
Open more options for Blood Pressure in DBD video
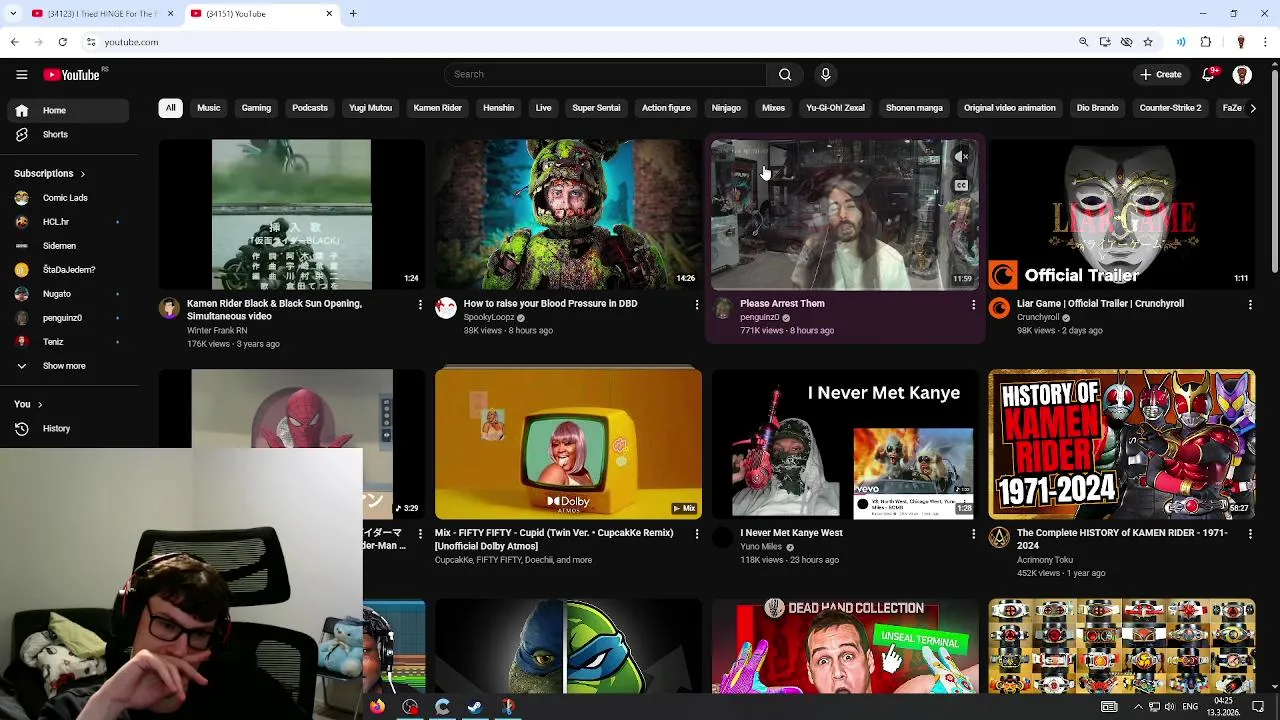click(x=697, y=304)
